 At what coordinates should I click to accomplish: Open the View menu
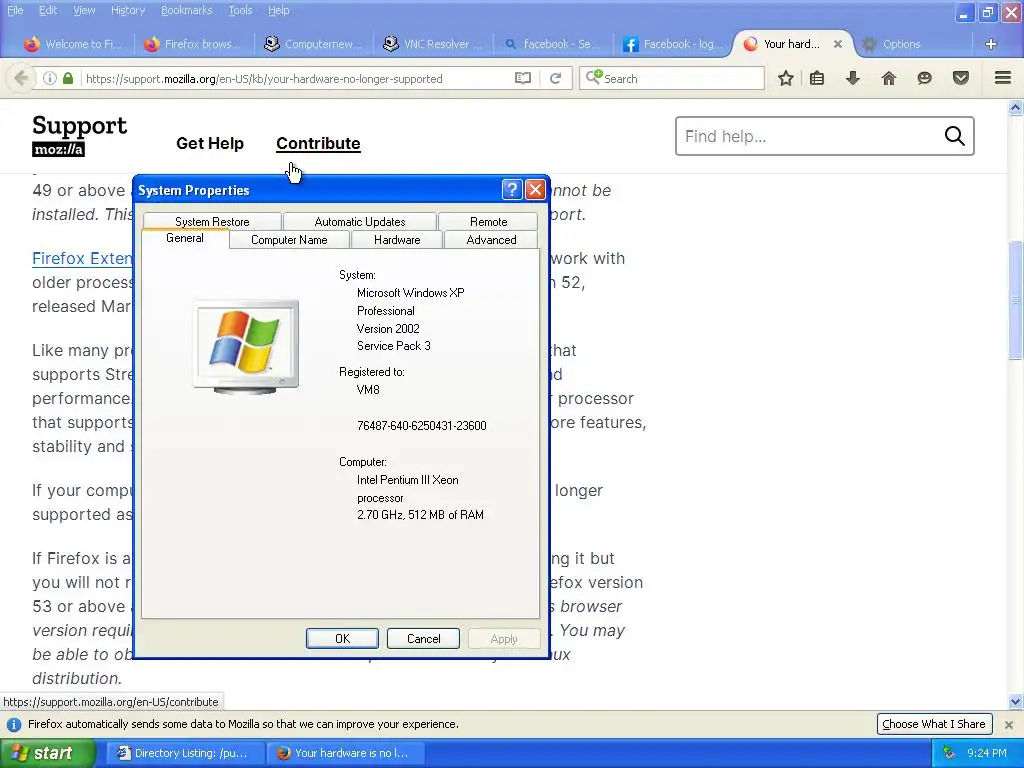coord(84,10)
